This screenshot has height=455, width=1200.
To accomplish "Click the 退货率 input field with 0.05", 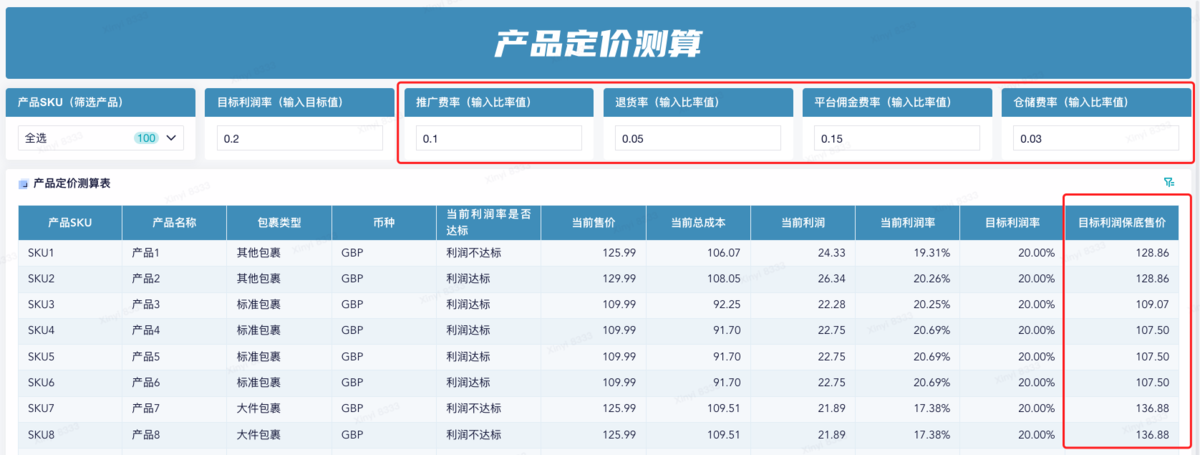I will pos(698,138).
